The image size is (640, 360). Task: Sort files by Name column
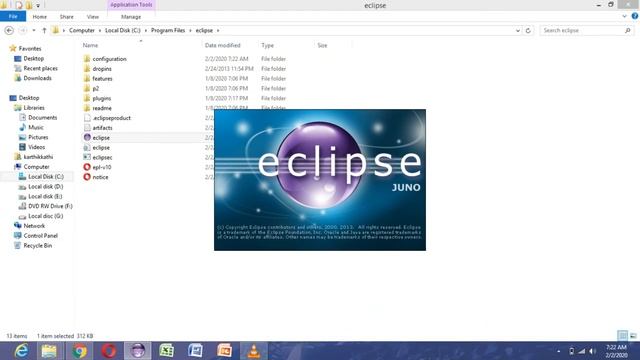pyautogui.click(x=90, y=45)
